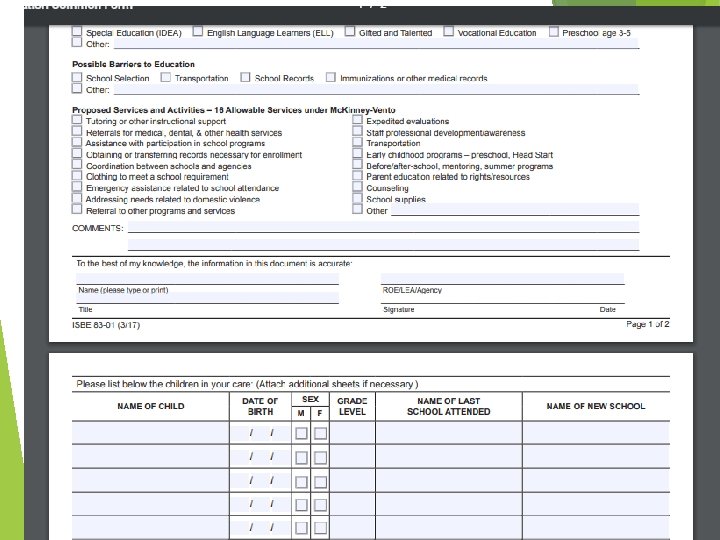Screen dimensions: 720x540
Task: Focus the second COMMENTS line
Action: coord(383,244)
